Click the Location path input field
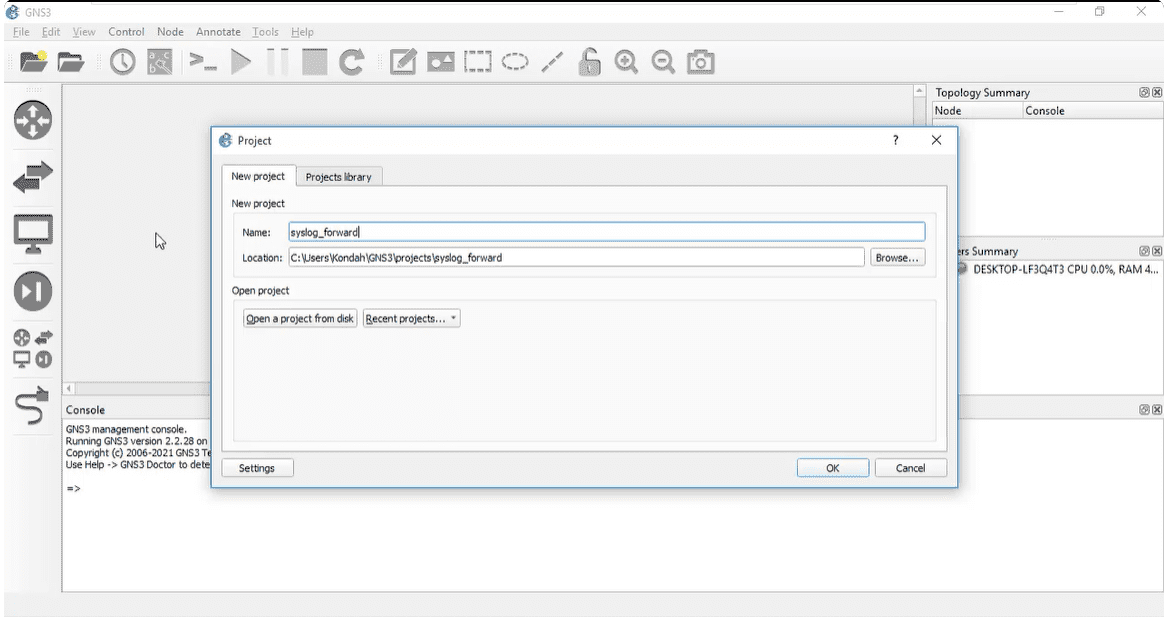 tap(576, 257)
